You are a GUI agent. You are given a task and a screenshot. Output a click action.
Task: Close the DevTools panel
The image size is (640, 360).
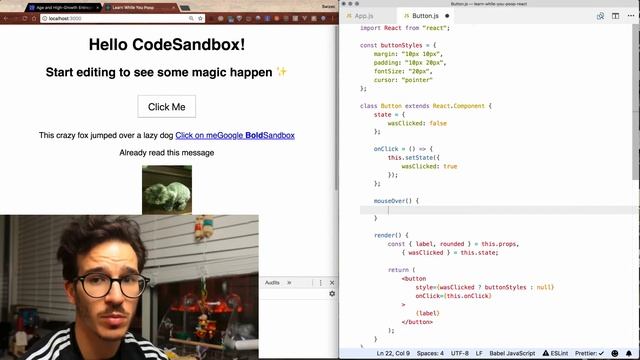[x=332, y=282]
